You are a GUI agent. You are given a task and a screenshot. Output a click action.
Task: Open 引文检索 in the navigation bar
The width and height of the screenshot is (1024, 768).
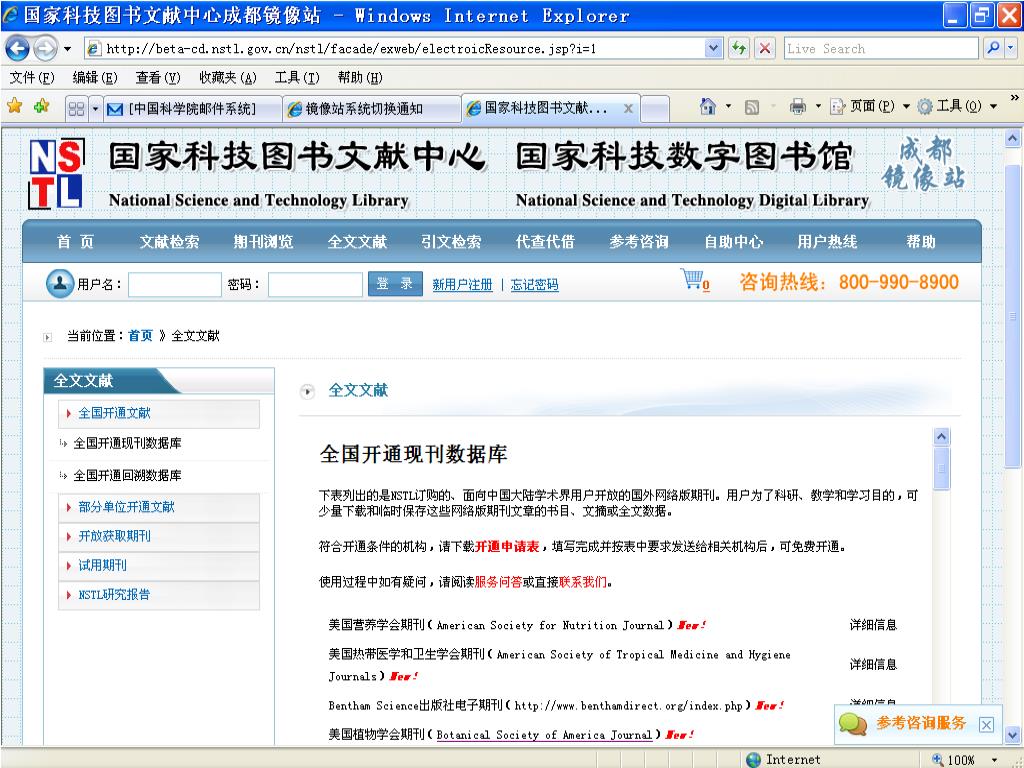coord(451,242)
